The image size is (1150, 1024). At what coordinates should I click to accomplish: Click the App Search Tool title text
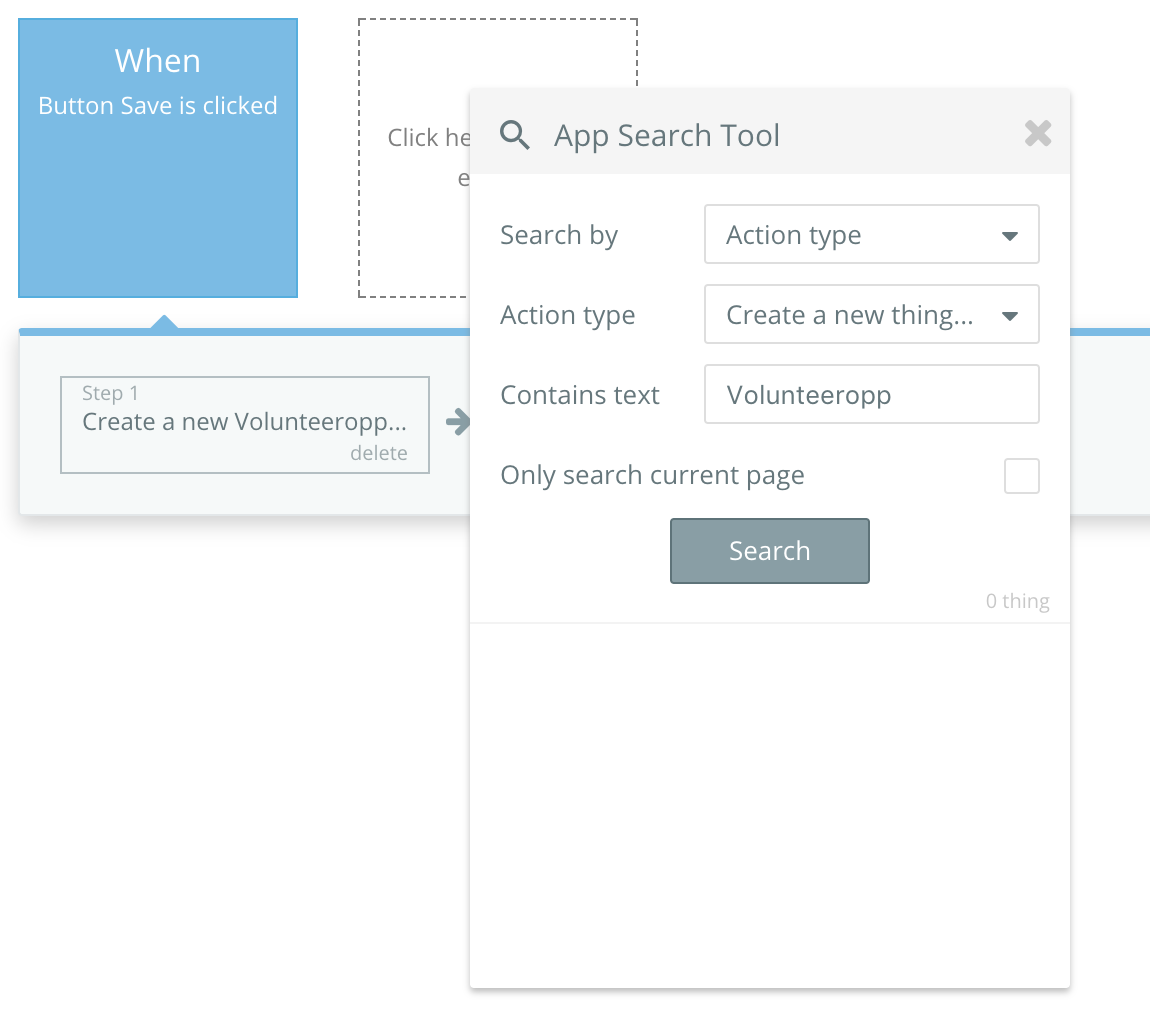tap(667, 136)
